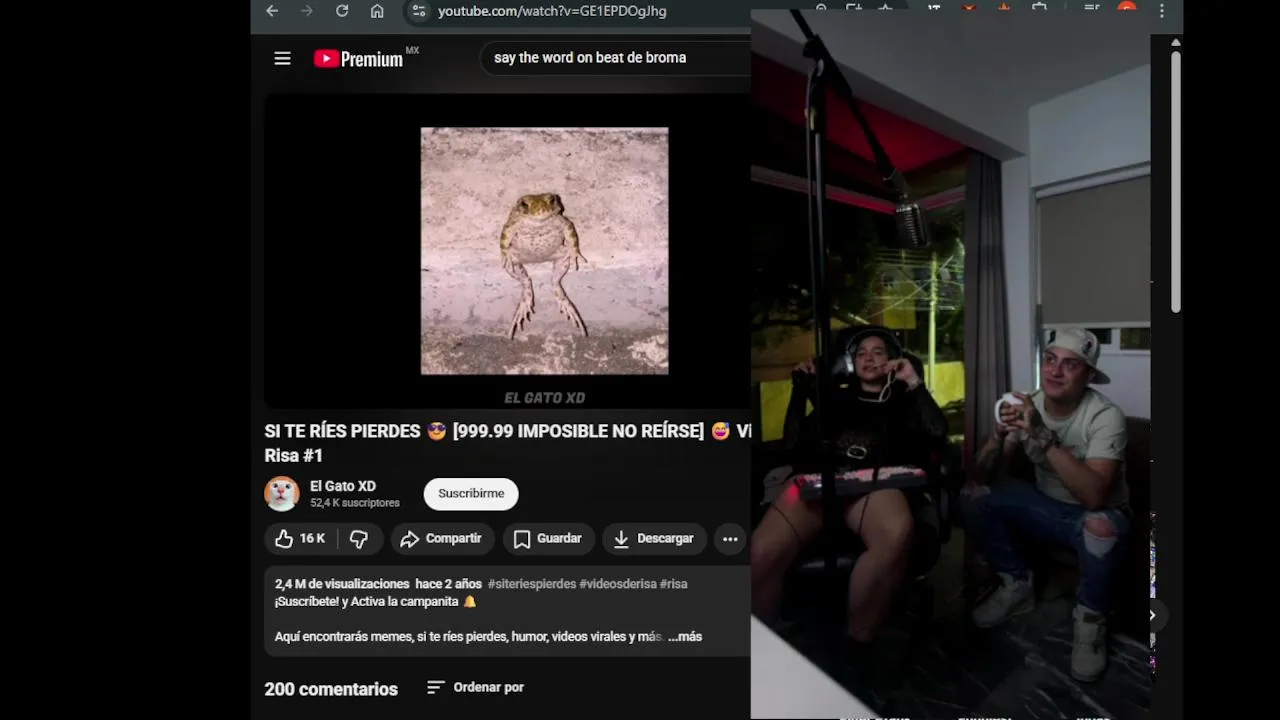The image size is (1280, 720).
Task: Open site information icon in address bar
Action: (x=419, y=11)
